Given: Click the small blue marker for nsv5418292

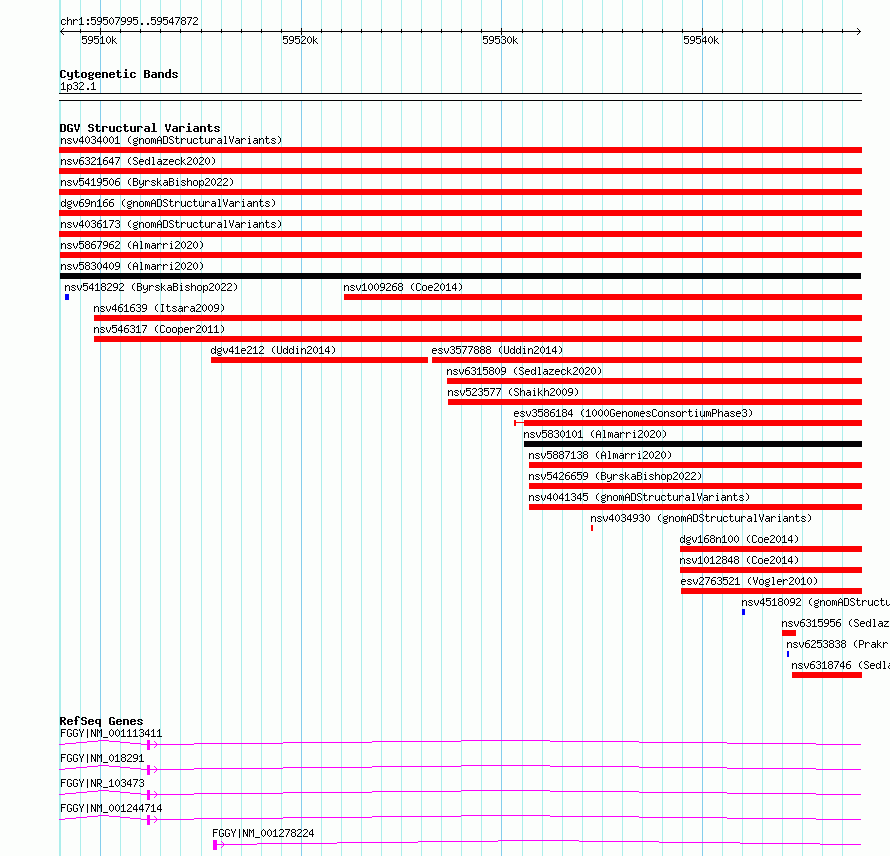Looking at the screenshot, I should click(x=67, y=297).
